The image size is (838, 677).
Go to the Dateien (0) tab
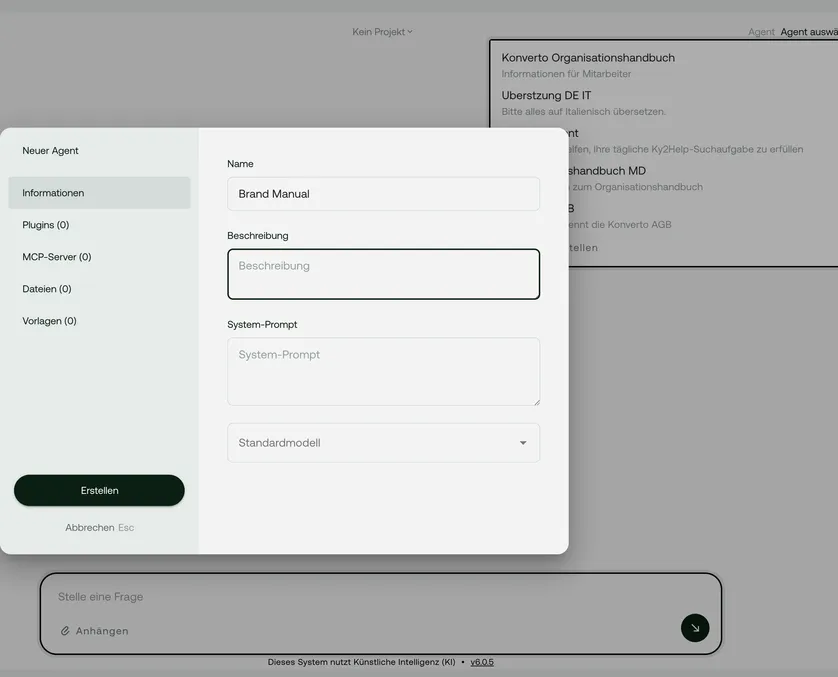click(x=47, y=289)
